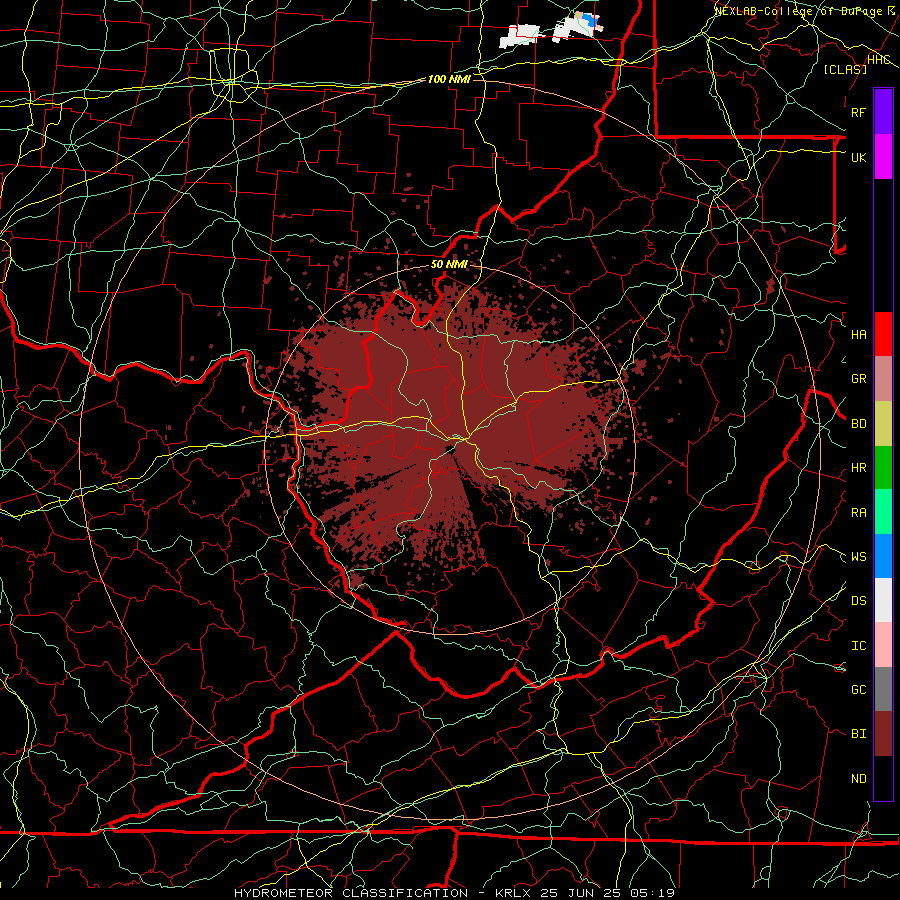Select the dusty pink GR legend swatch
The image size is (900, 900).
(x=883, y=379)
